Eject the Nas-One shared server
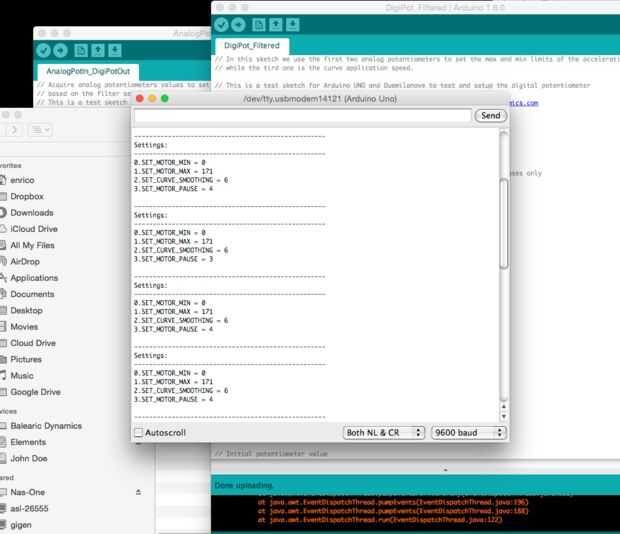 pyautogui.click(x=138, y=492)
